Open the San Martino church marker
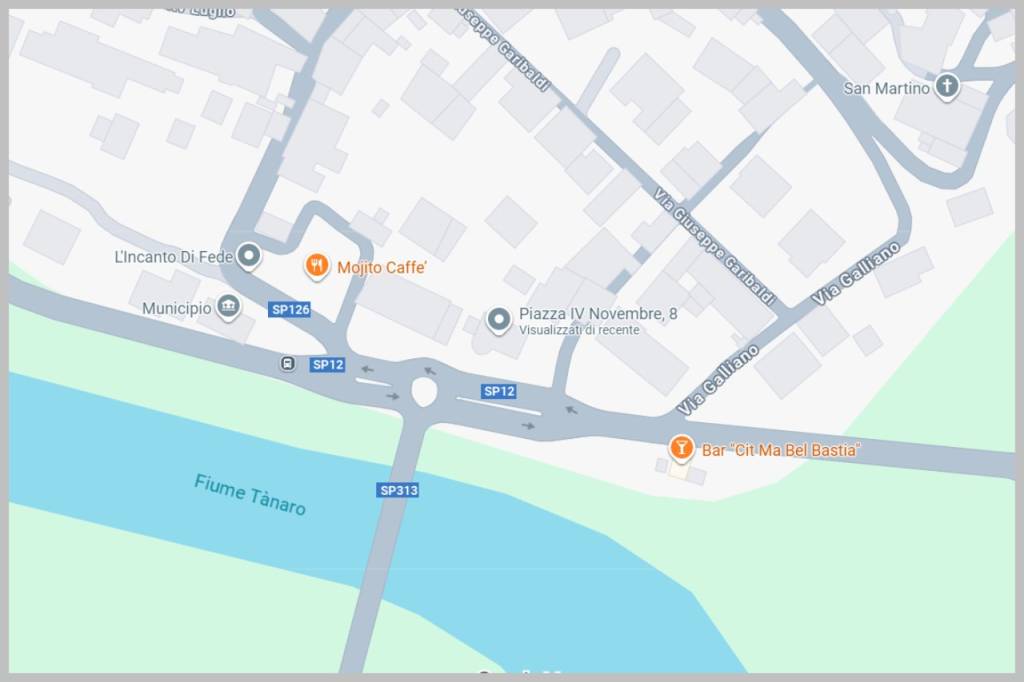 946,86
